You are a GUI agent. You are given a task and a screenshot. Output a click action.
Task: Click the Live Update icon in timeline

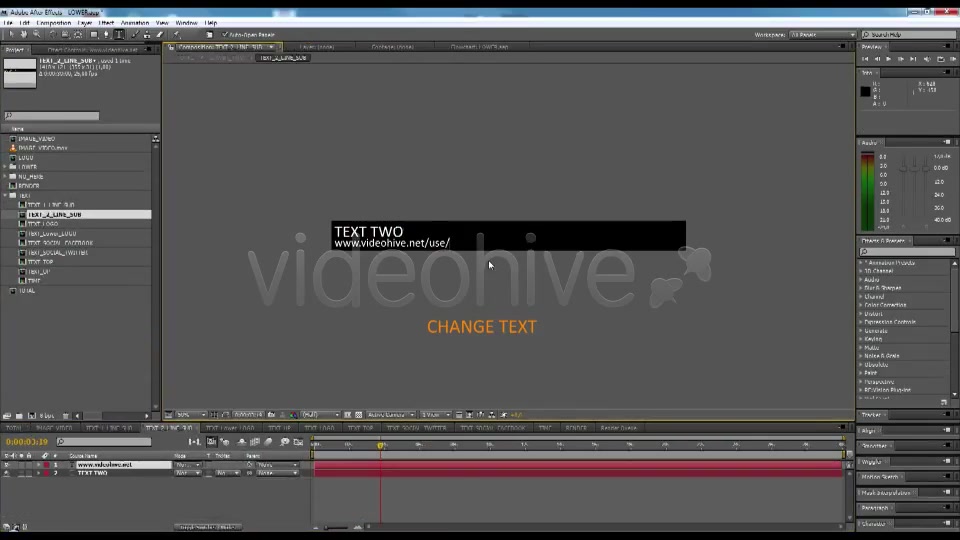click(211, 442)
